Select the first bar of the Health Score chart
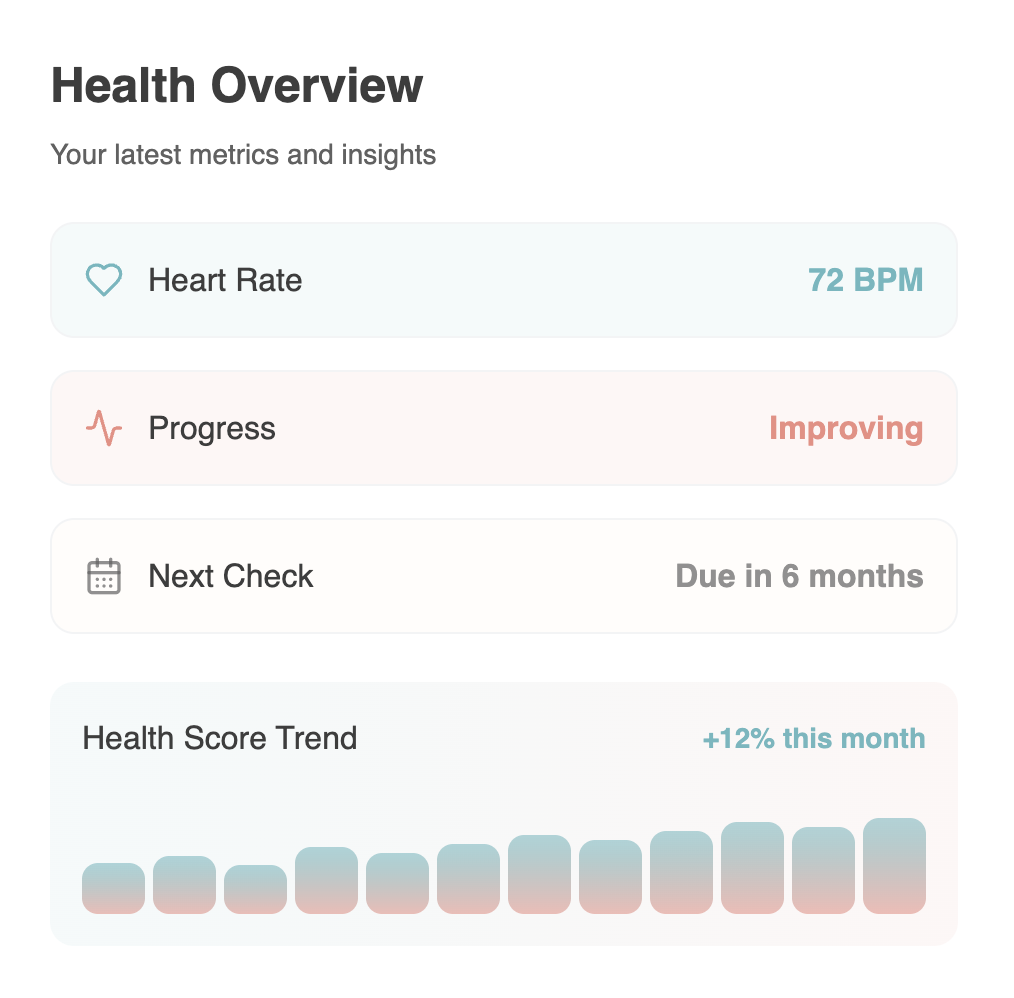This screenshot has height=998, width=1014. 113,886
